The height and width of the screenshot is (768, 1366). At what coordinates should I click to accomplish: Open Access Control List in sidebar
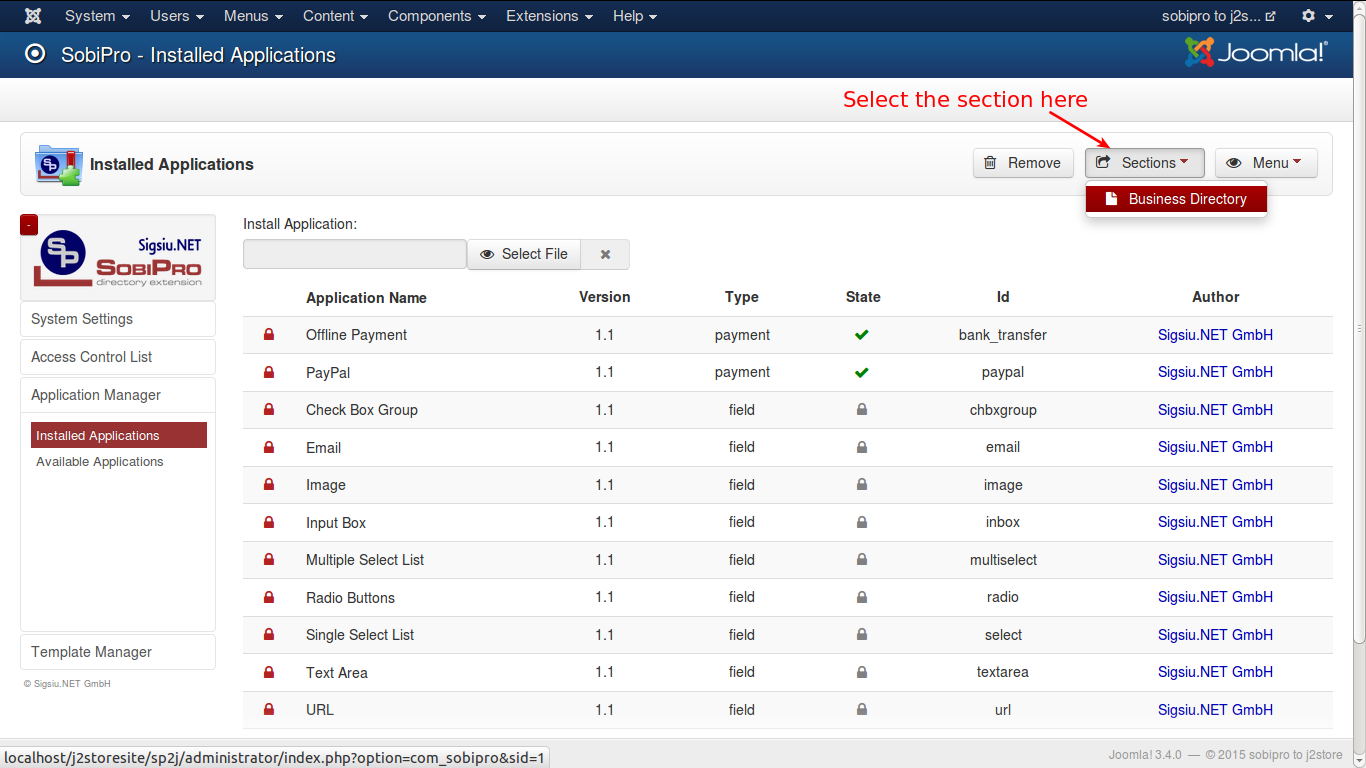pyautogui.click(x=118, y=357)
